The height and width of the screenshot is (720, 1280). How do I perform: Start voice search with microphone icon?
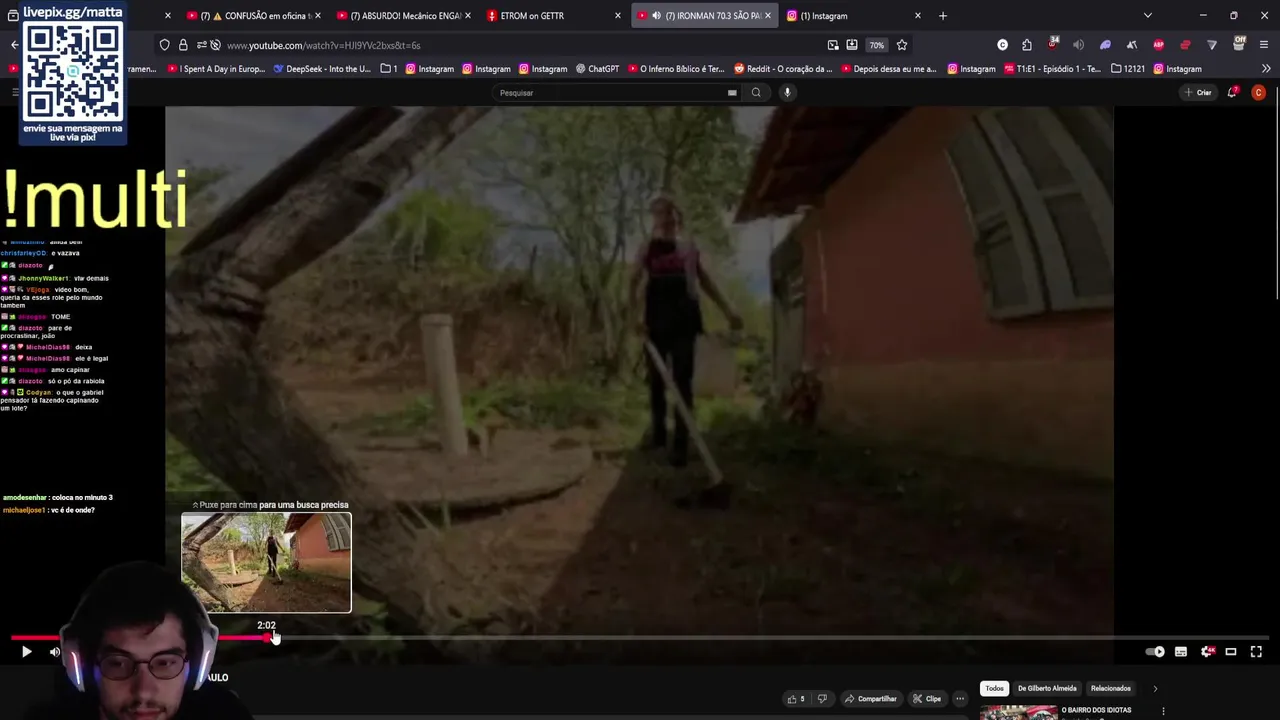point(787,93)
